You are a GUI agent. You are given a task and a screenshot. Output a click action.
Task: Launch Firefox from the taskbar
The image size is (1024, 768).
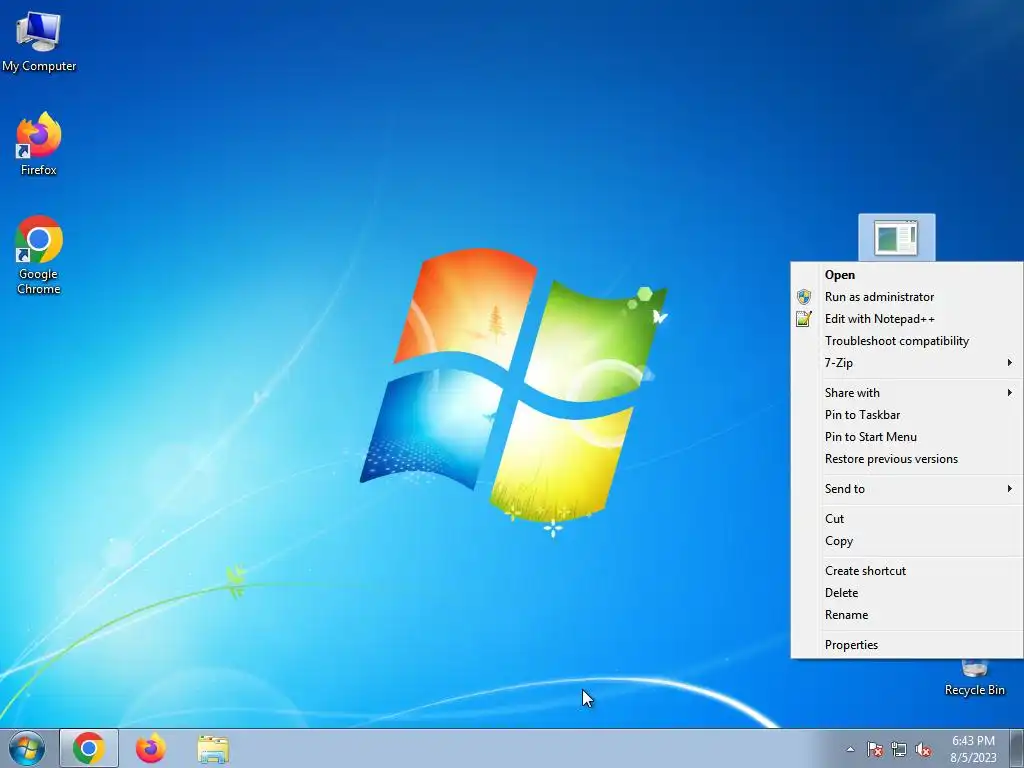(x=150, y=748)
